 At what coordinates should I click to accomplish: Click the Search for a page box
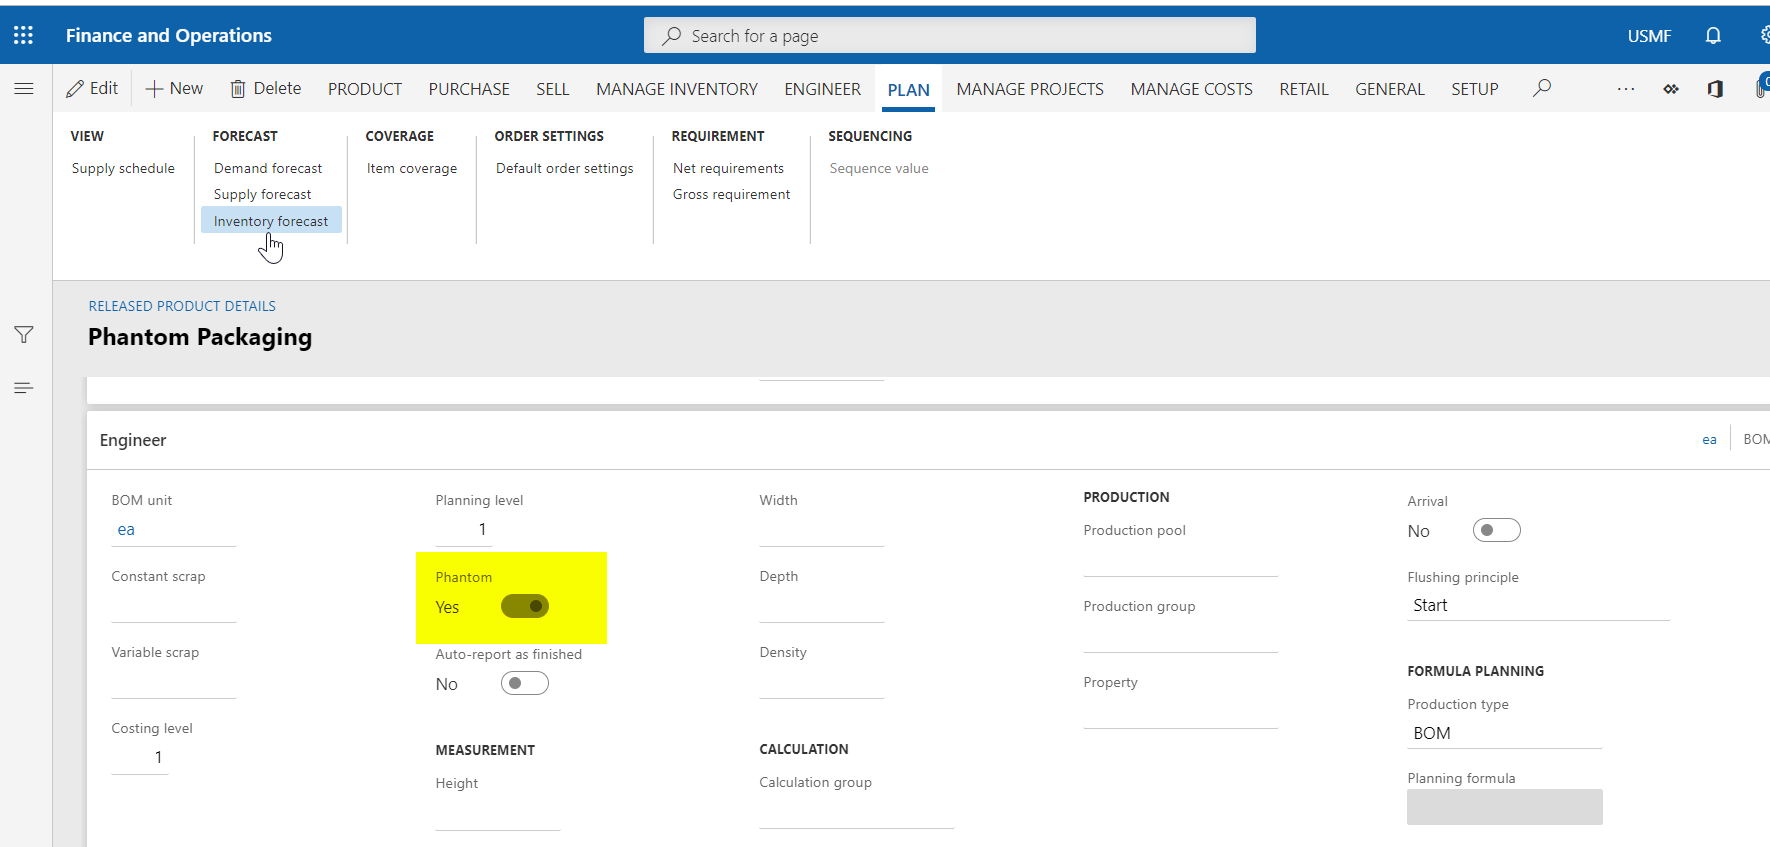pos(950,36)
